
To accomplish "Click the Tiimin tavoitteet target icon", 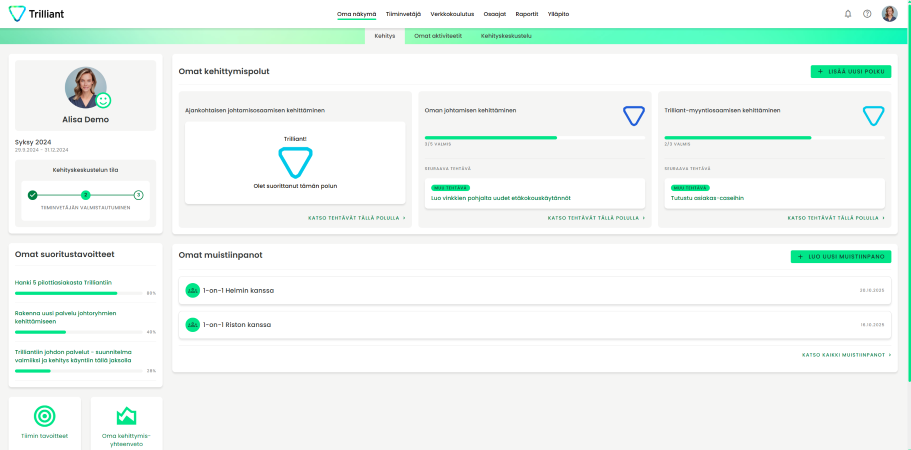I will point(44,415).
